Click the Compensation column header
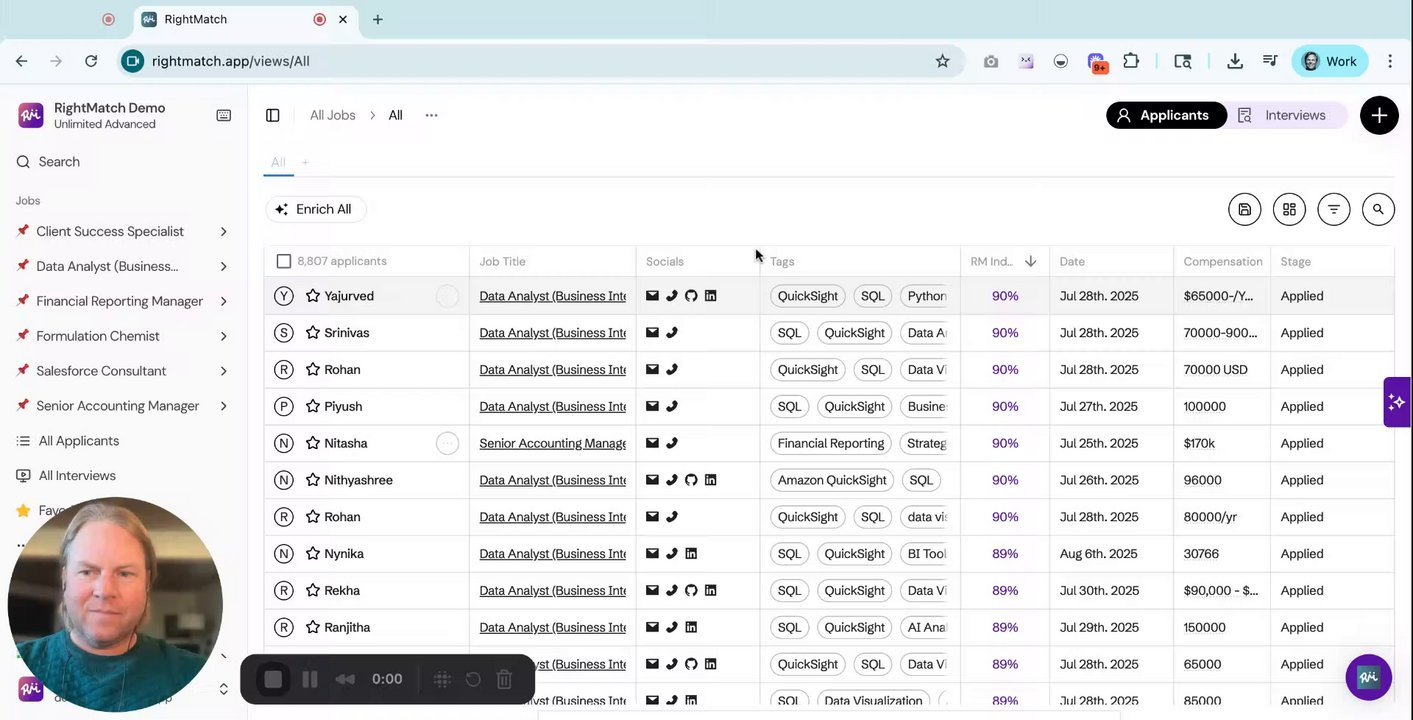Viewport: 1413px width, 720px height. [x=1223, y=261]
